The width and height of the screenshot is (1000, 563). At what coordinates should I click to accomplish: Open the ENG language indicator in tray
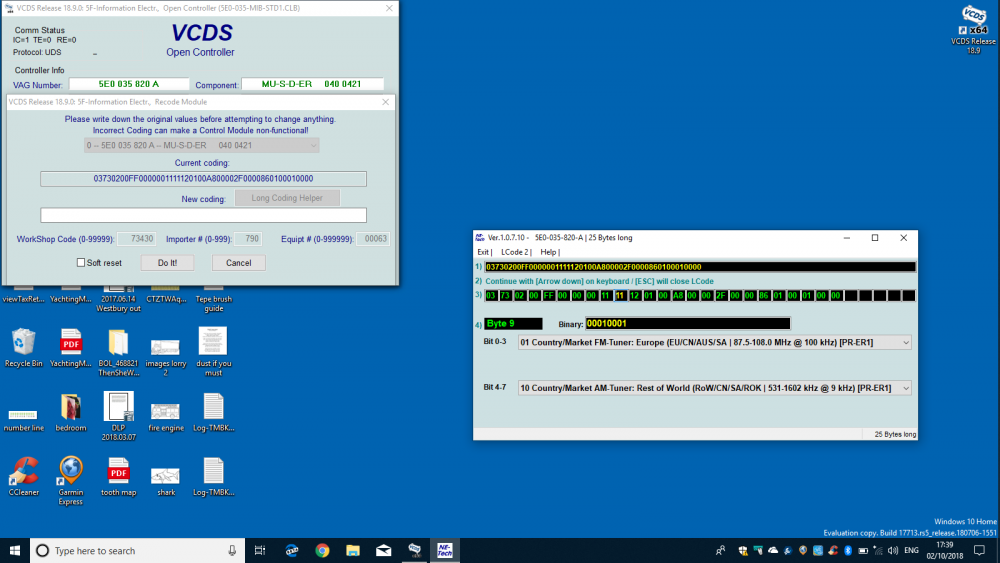pyautogui.click(x=911, y=550)
